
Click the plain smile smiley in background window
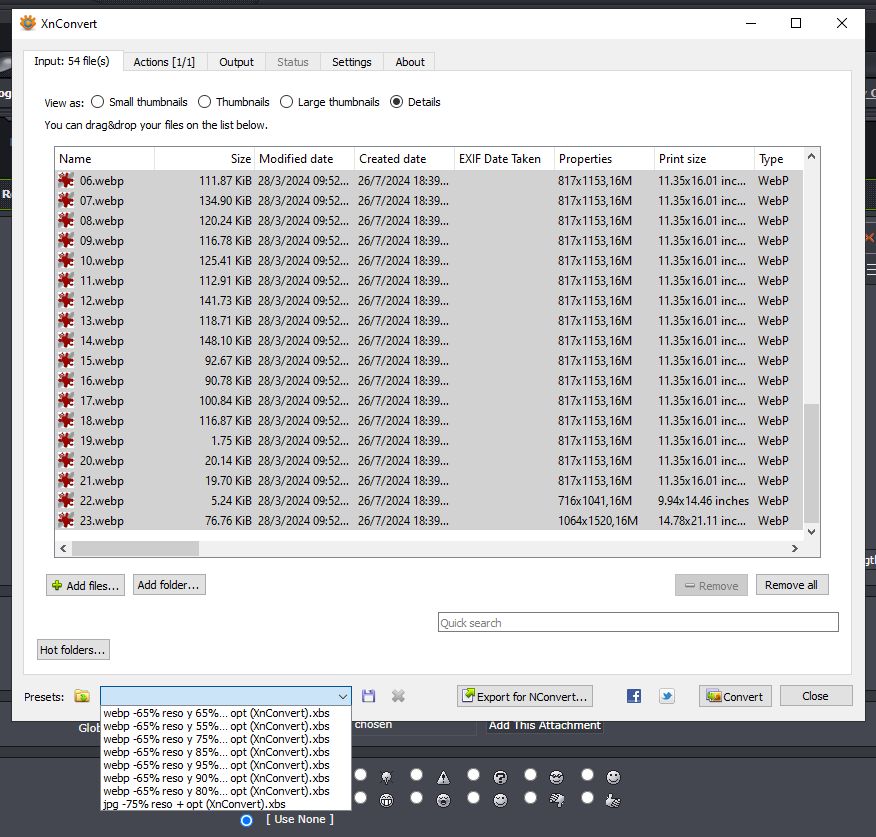click(x=613, y=777)
